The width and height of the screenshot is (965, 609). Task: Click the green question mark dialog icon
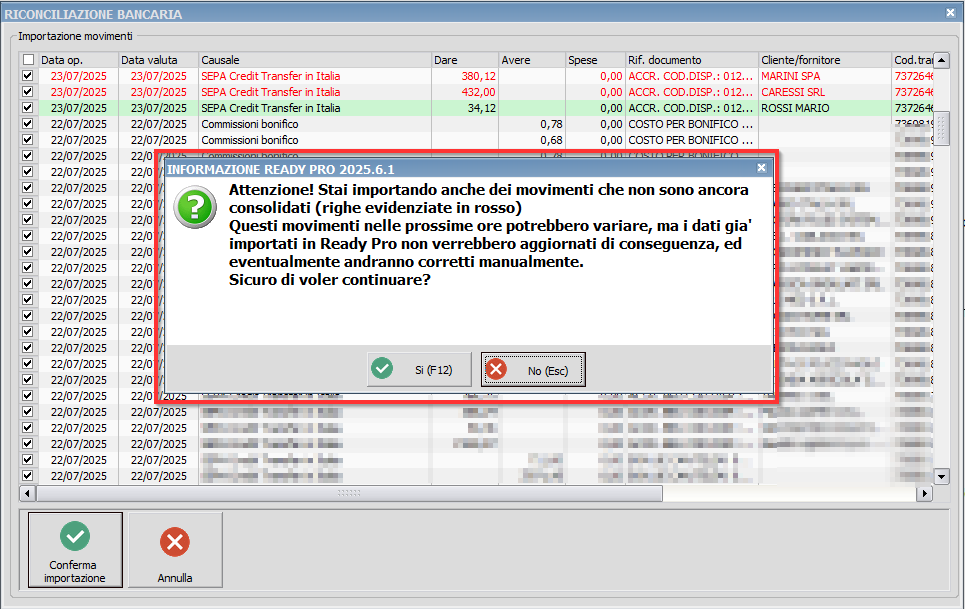pyautogui.click(x=195, y=207)
